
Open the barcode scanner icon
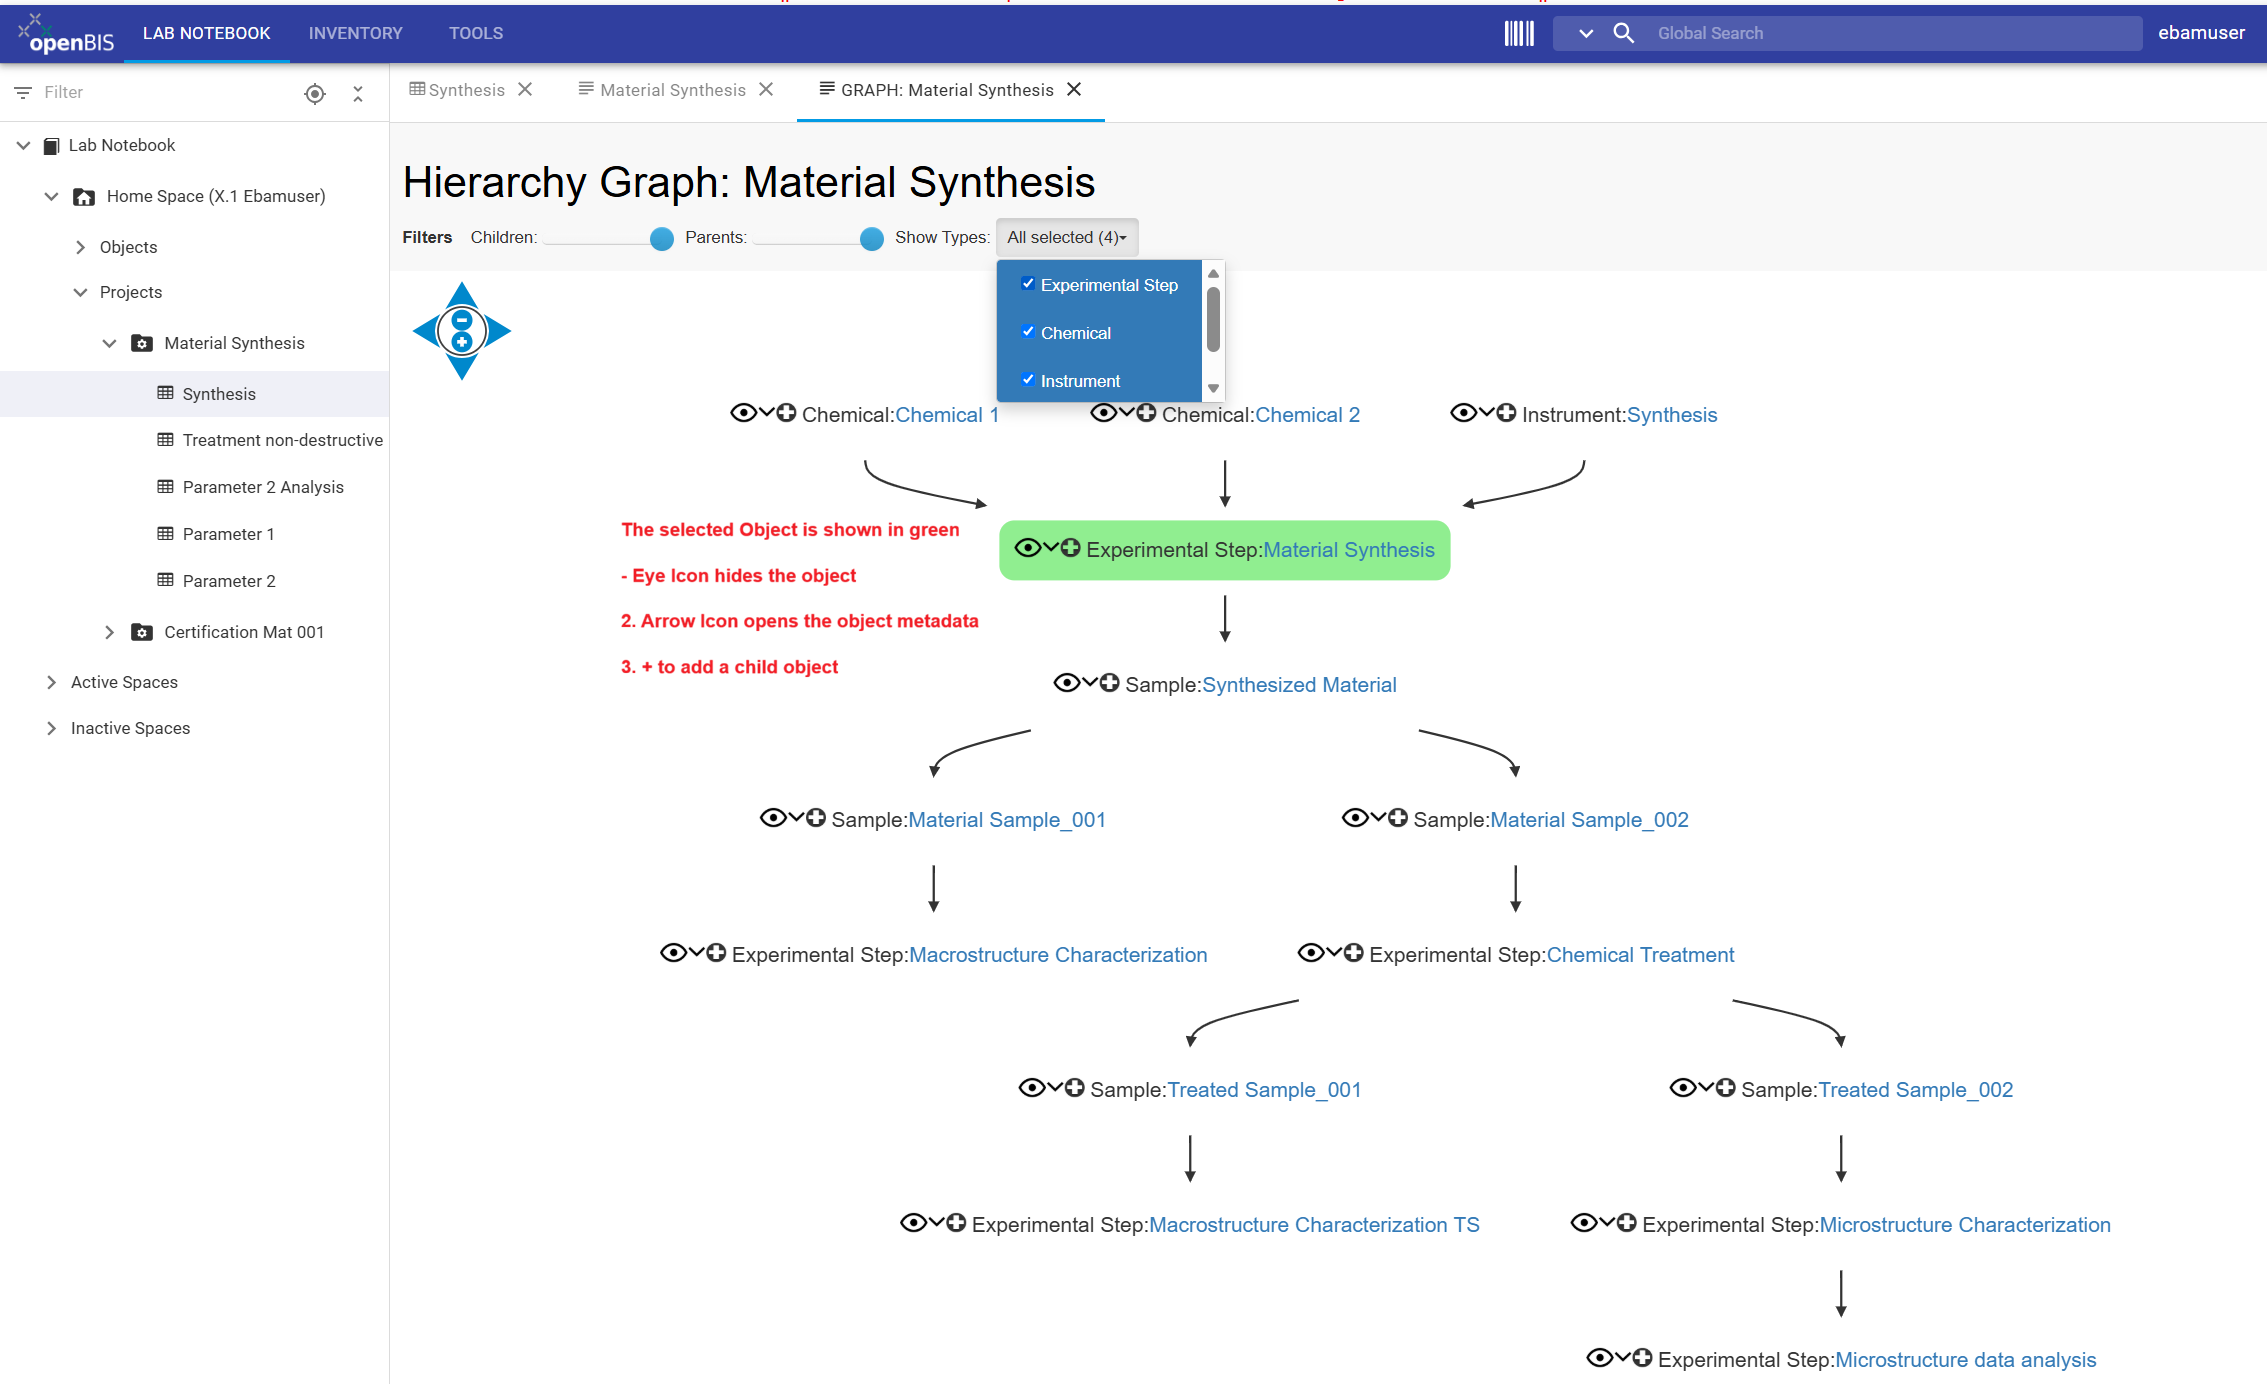point(1518,33)
